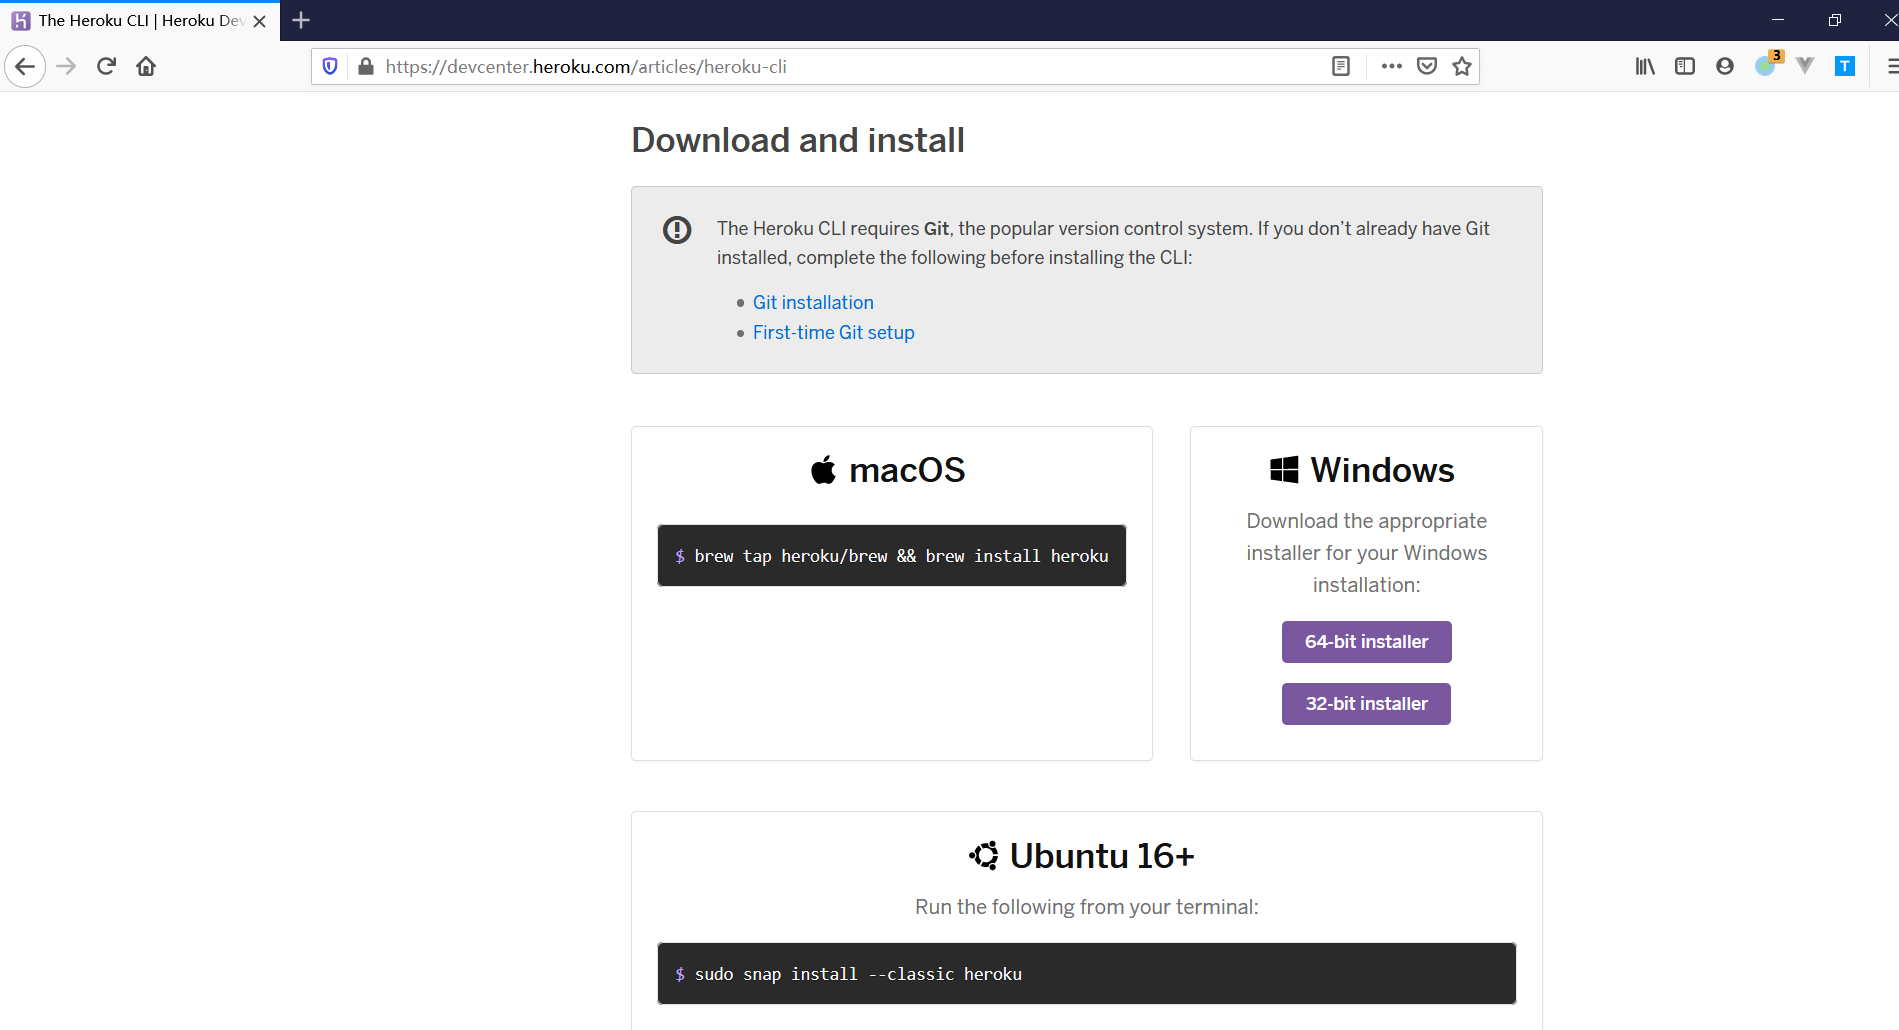Click the blue T extension icon
Screen dimensions: 1899x1030
(1845, 67)
